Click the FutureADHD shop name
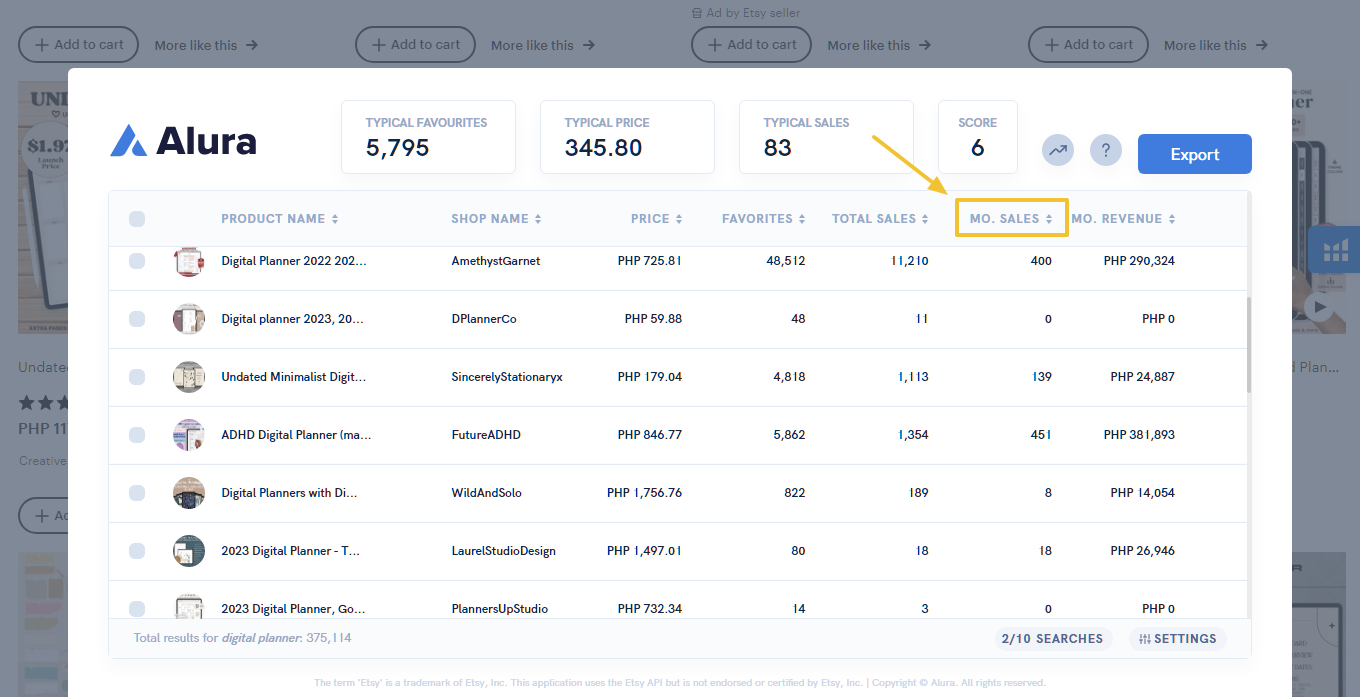 (x=486, y=435)
